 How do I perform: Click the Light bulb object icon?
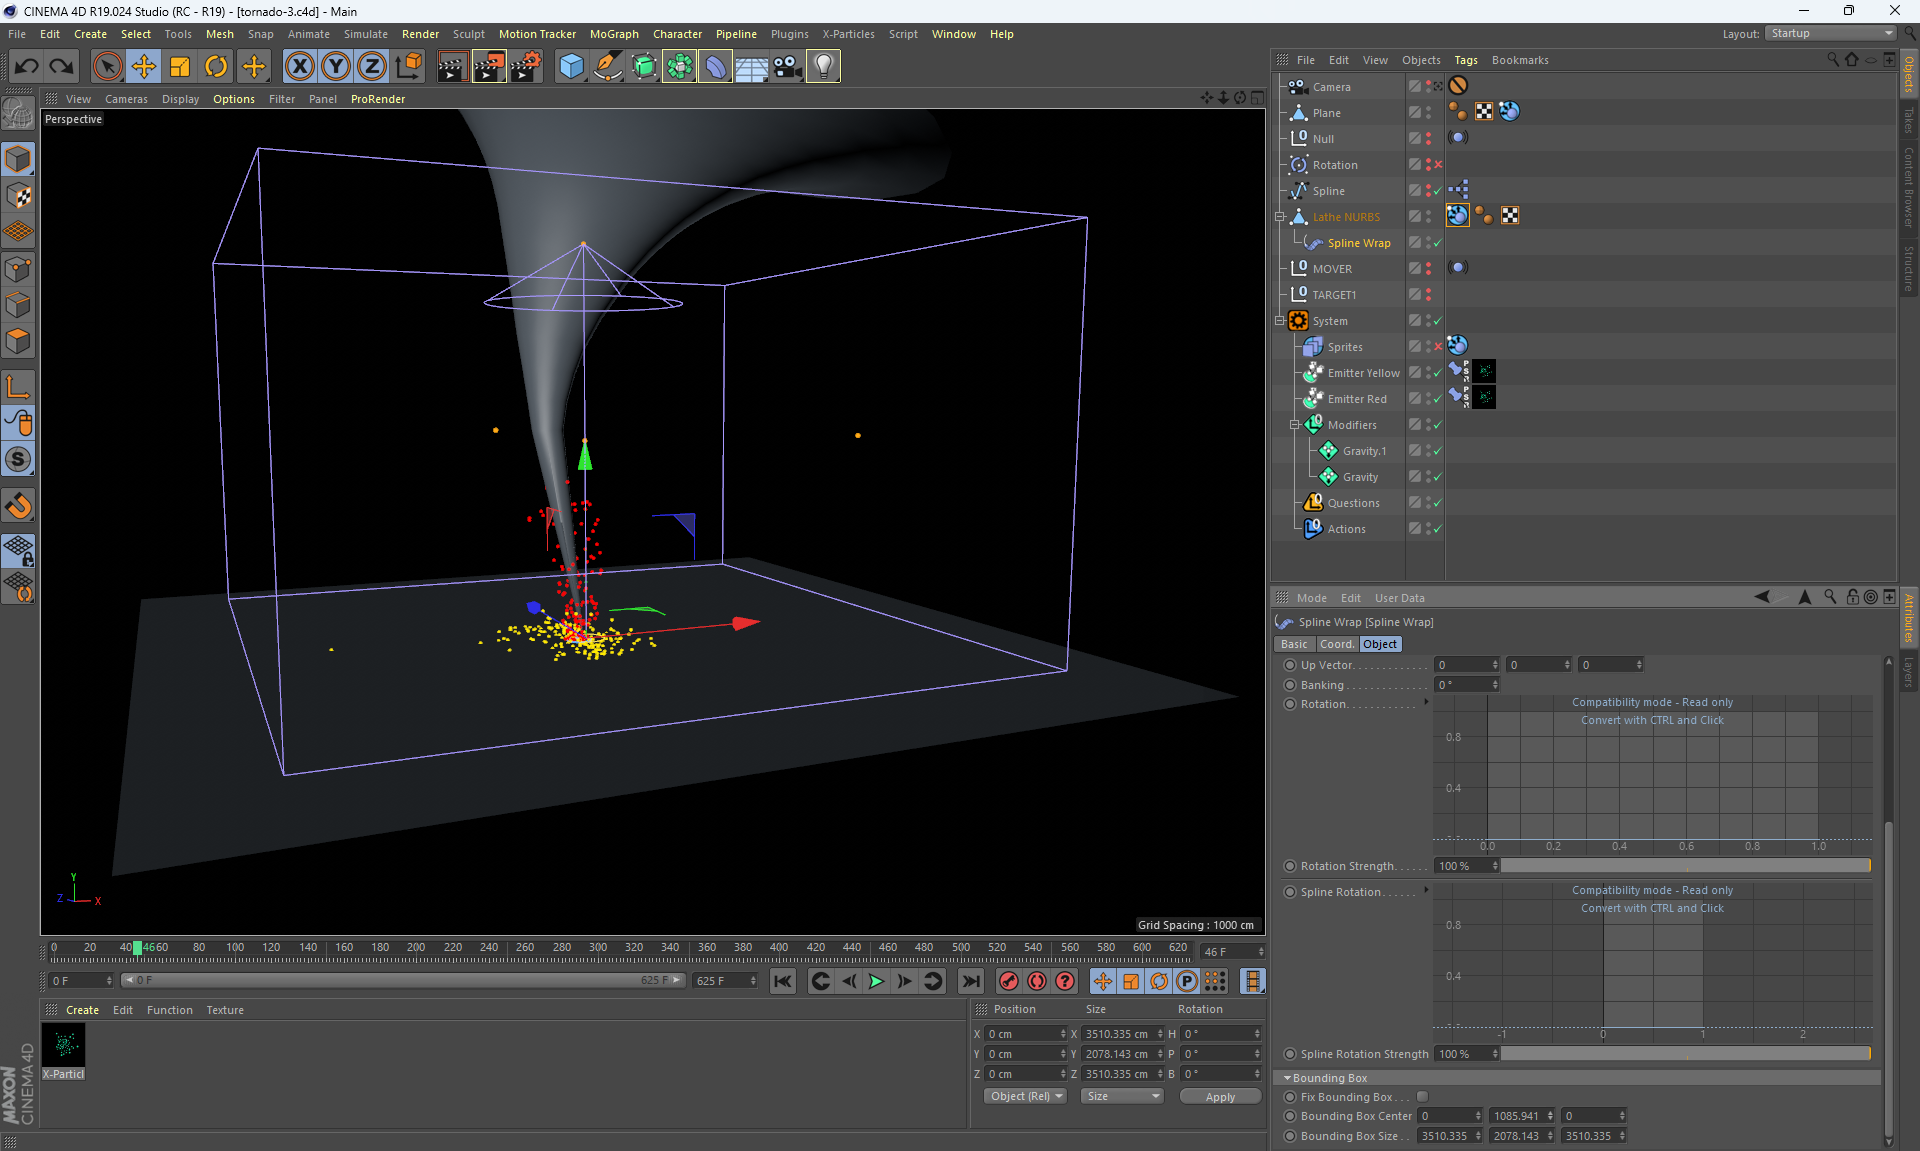click(823, 67)
